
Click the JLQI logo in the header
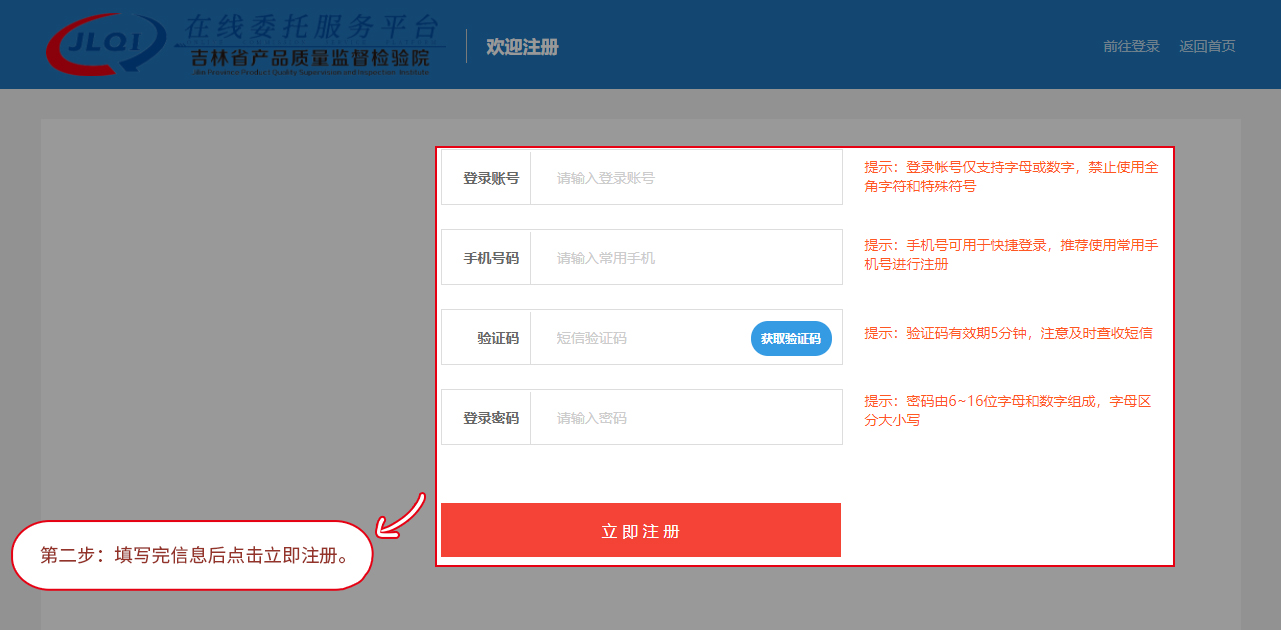pos(105,43)
